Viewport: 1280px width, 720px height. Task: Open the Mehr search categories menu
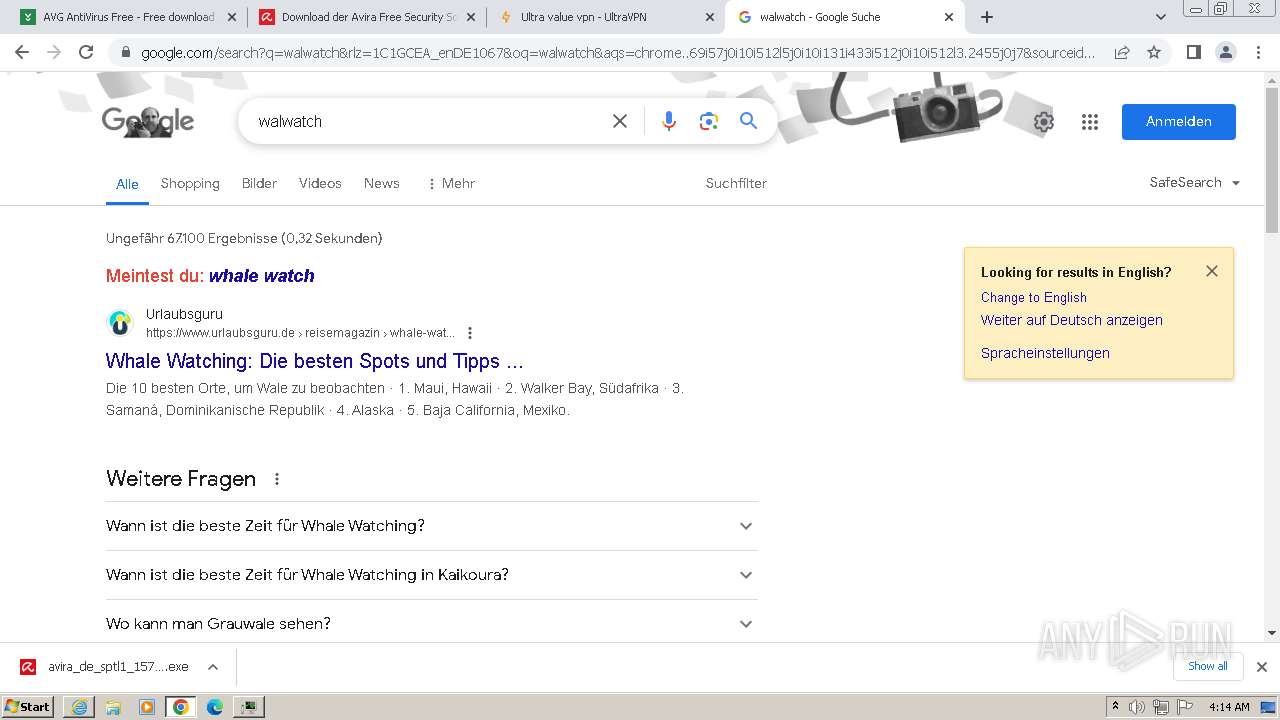click(x=451, y=183)
